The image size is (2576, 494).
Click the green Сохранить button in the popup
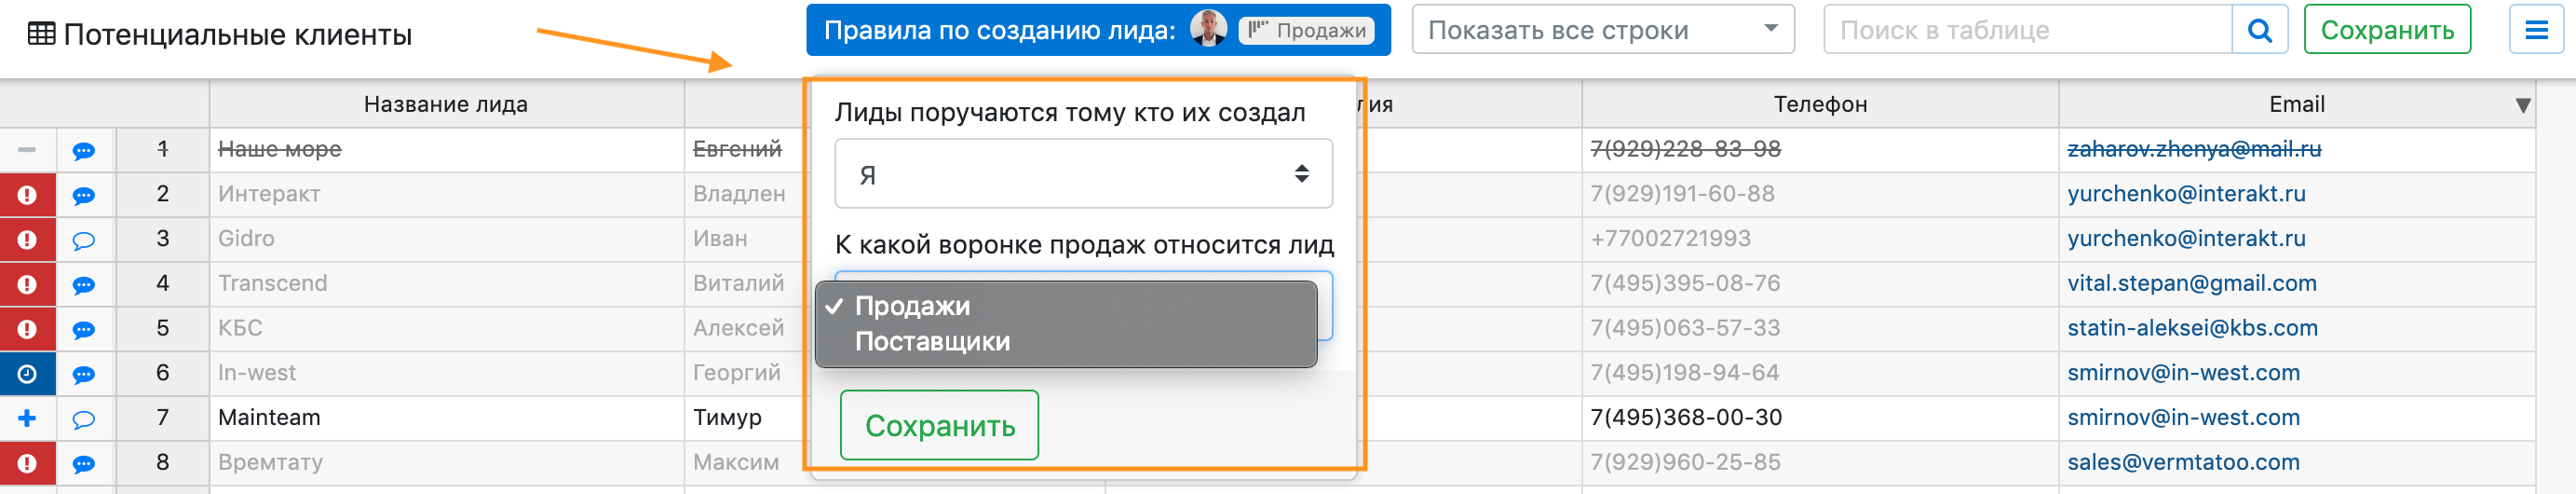click(939, 425)
